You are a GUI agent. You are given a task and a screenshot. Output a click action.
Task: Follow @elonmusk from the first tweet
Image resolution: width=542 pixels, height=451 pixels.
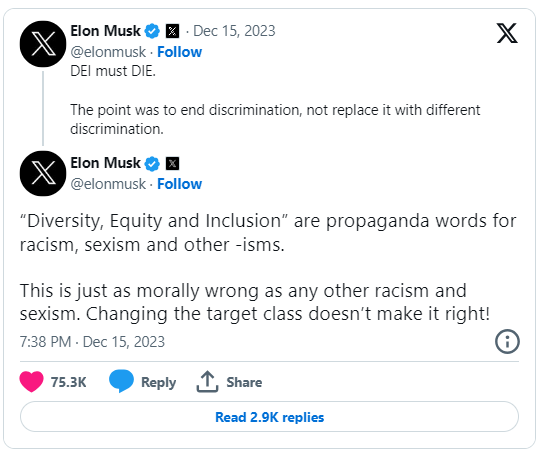(x=179, y=52)
